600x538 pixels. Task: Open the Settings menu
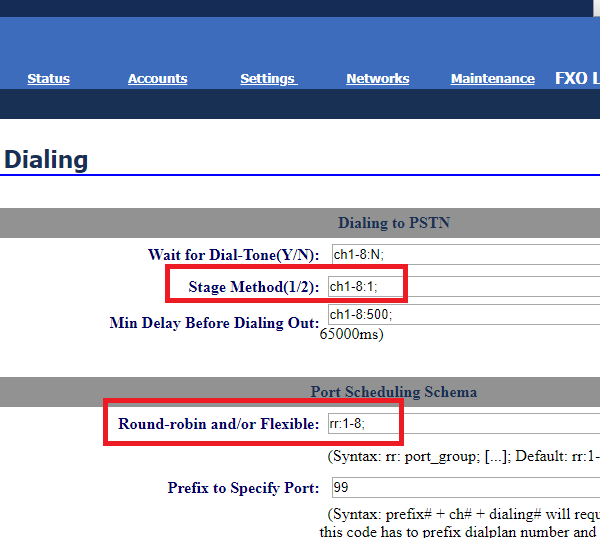268,79
